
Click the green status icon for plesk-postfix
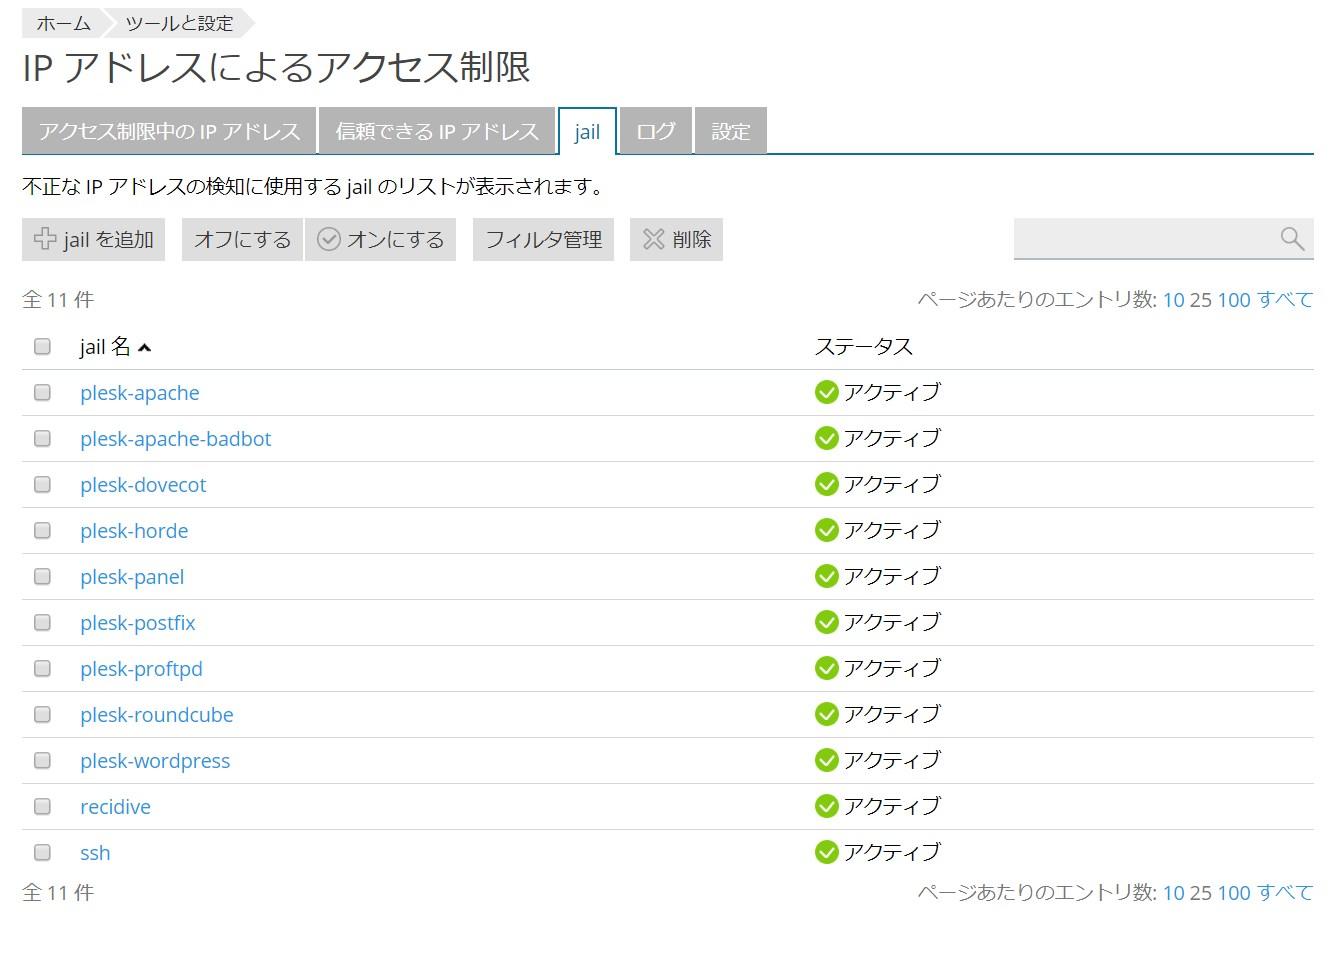coord(827,622)
